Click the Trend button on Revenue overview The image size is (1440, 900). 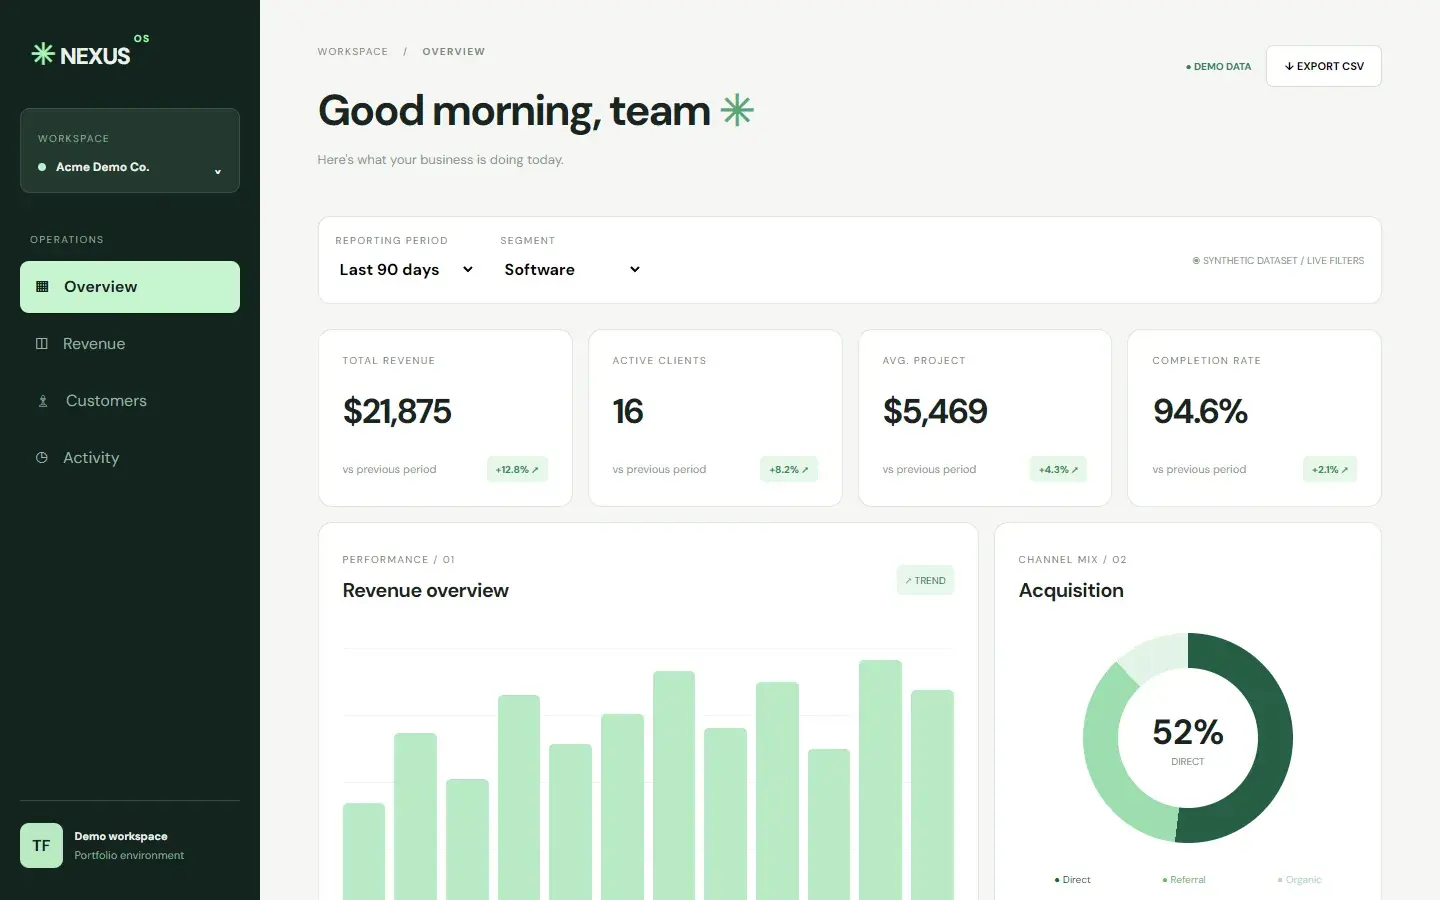(926, 581)
